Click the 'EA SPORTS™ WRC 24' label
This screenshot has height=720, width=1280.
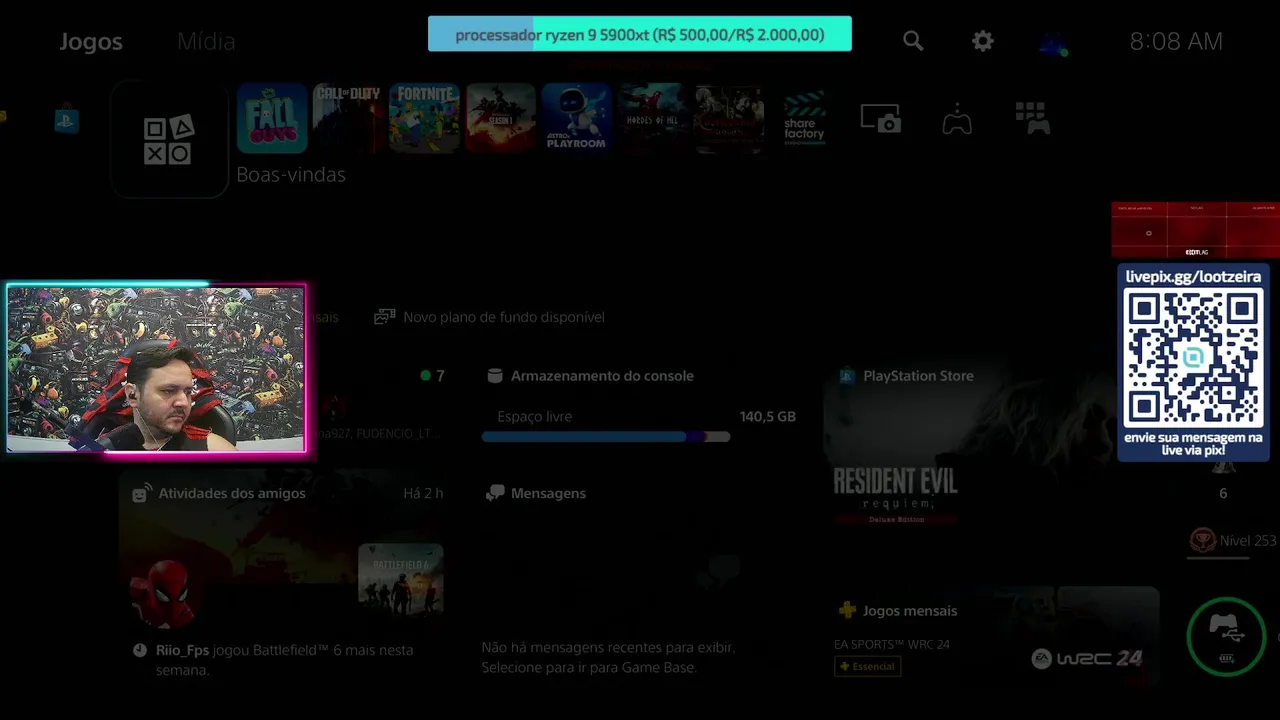892,644
